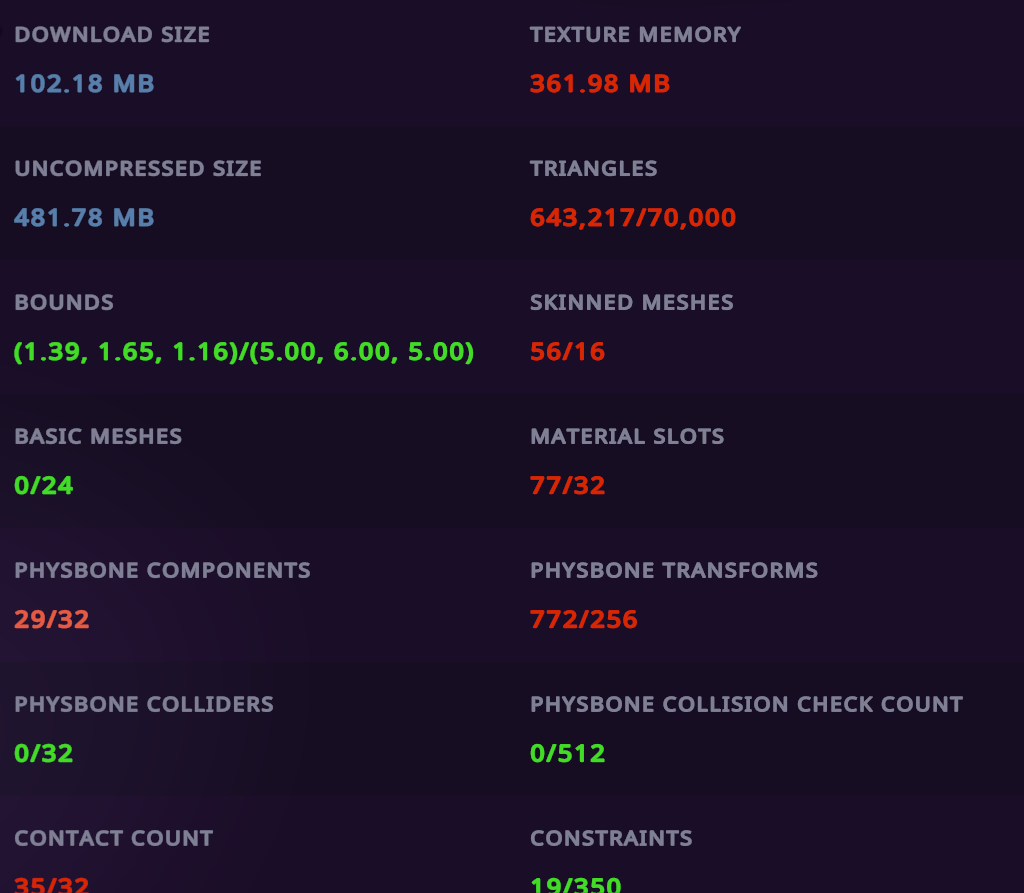Click the 56/16 skinned meshes value
The width and height of the screenshot is (1024, 893).
coord(567,352)
